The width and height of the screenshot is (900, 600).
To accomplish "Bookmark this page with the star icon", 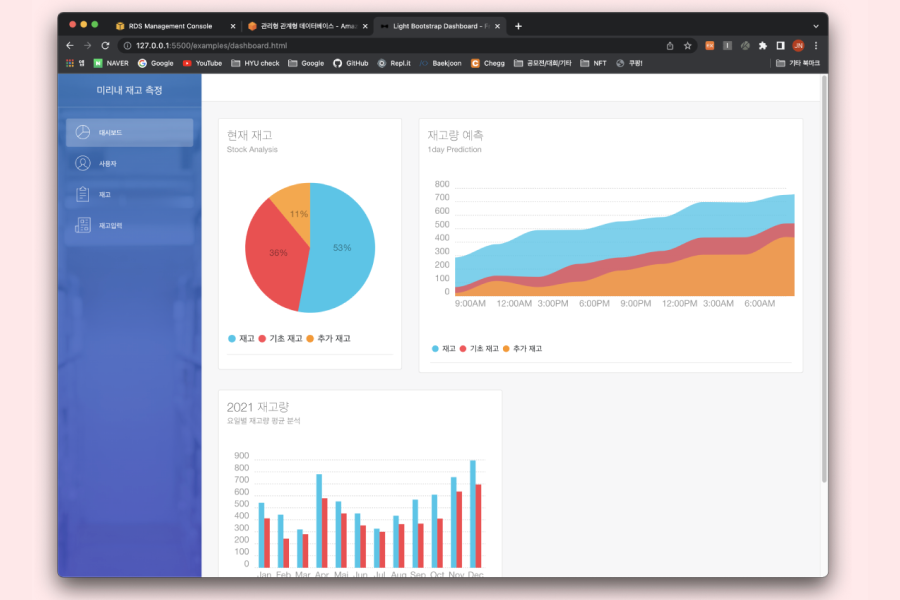I will point(688,46).
